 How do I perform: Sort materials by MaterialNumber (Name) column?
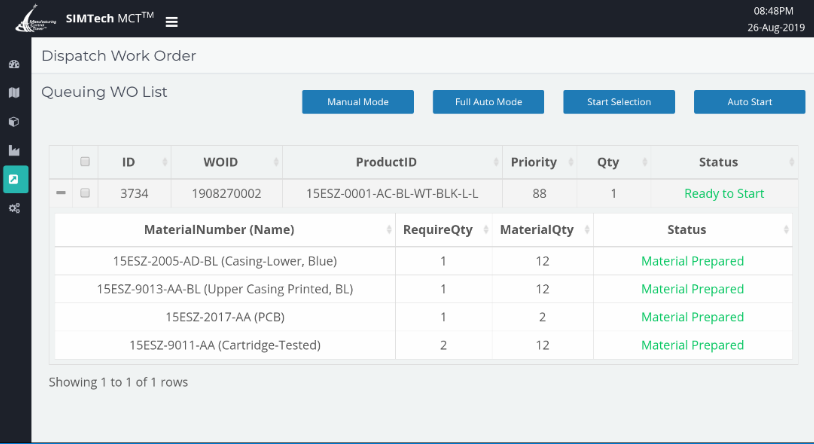pyautogui.click(x=225, y=230)
